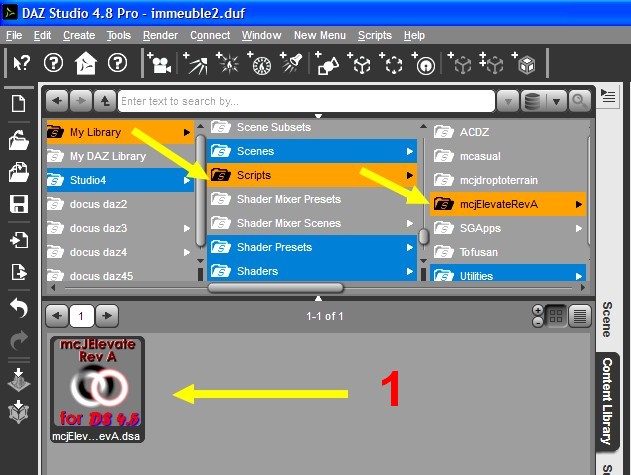Click the back navigation arrow in search bar
Image resolution: width=631 pixels, height=475 pixels.
[57, 101]
